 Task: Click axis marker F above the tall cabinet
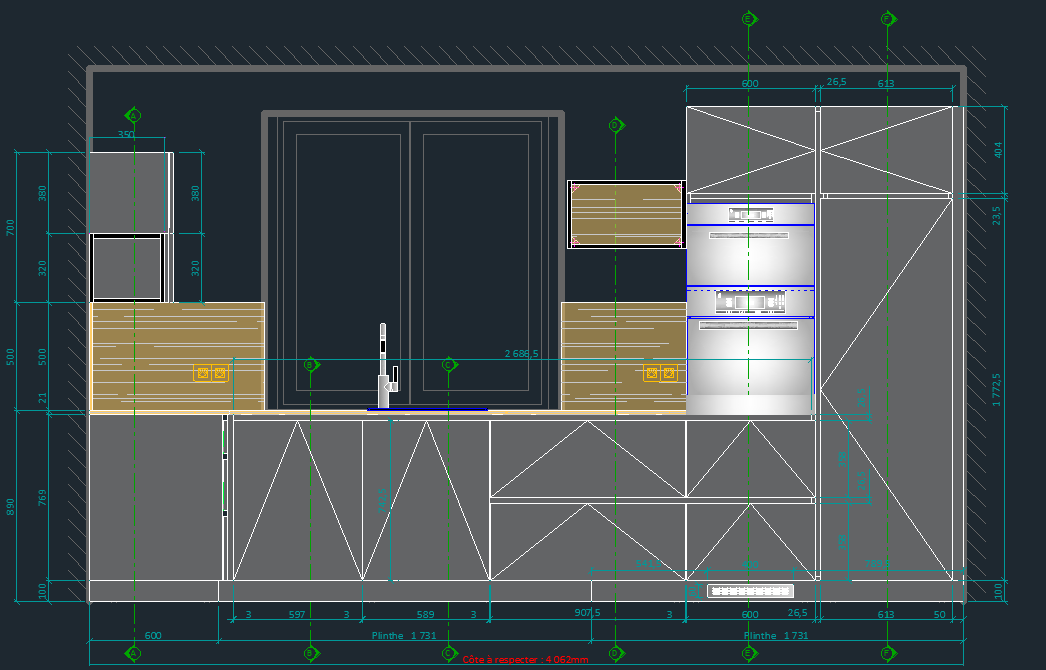(x=887, y=19)
